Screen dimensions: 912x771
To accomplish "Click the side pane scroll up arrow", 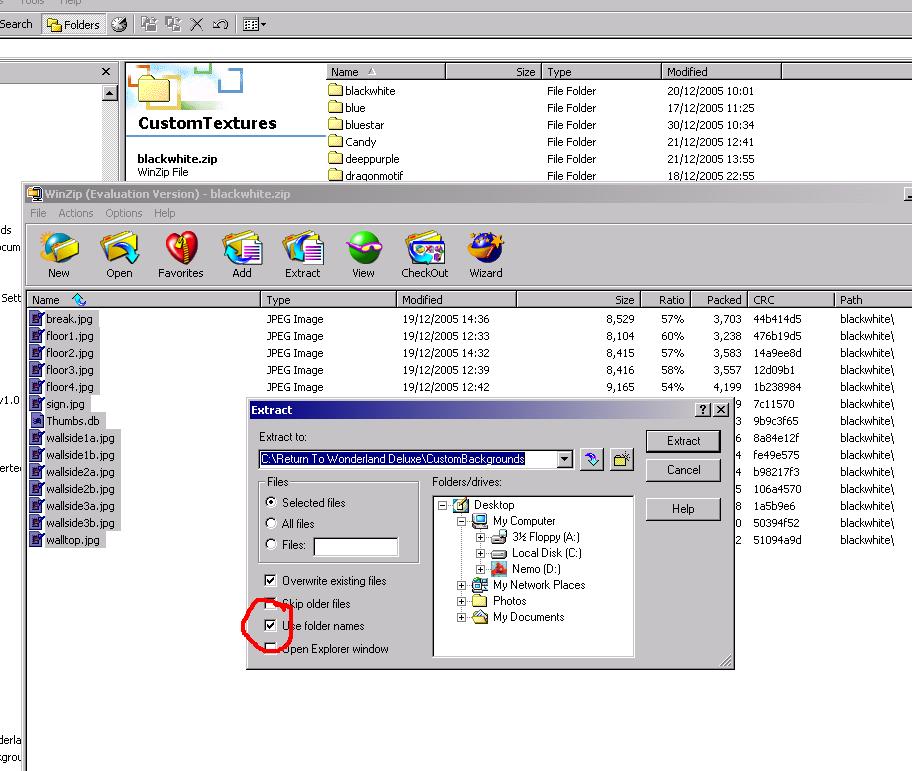I will pos(110,92).
